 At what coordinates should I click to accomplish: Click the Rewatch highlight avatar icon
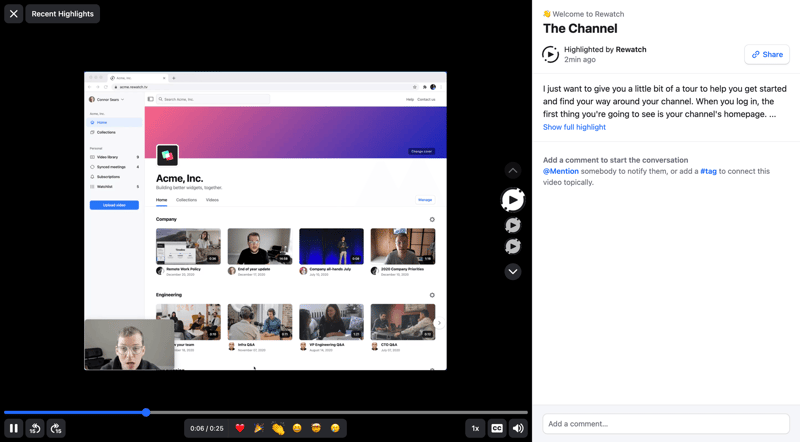pos(550,54)
